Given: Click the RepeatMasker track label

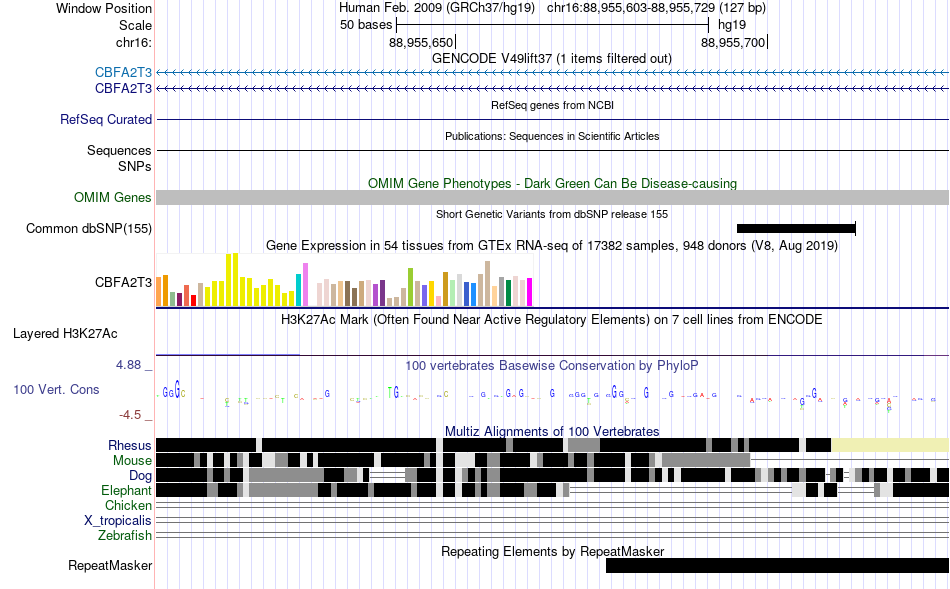Looking at the screenshot, I should point(110,565).
